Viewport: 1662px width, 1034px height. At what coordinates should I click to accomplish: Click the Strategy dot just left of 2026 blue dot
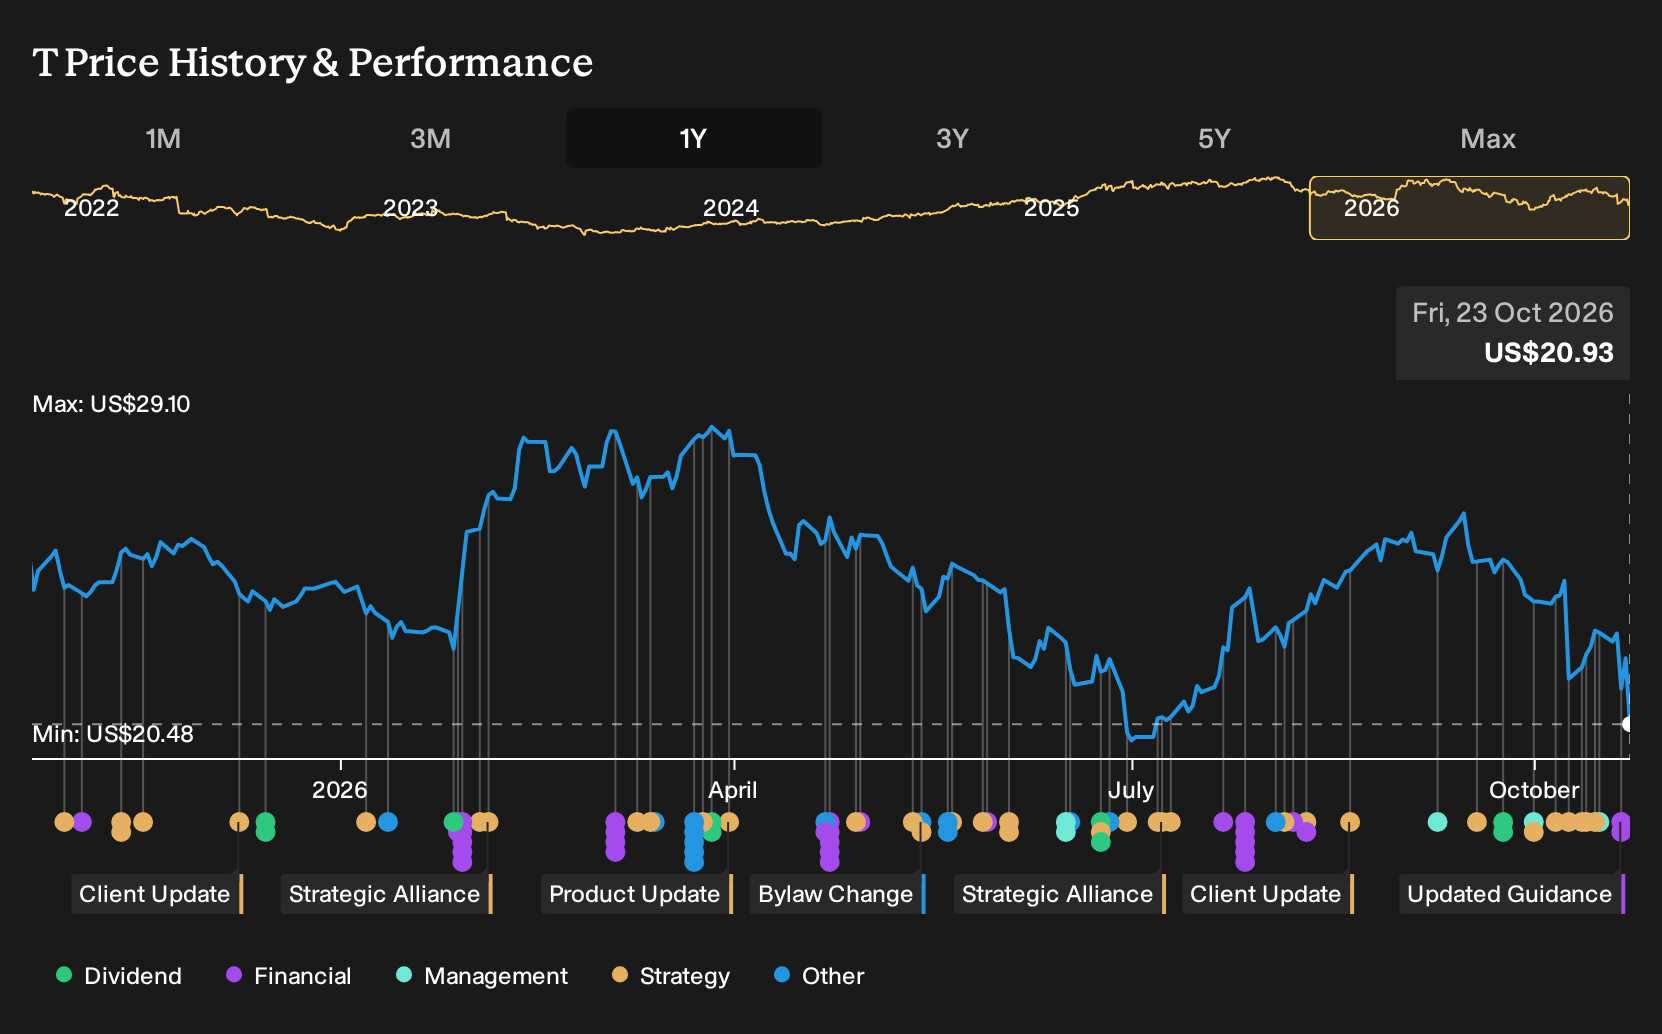point(366,822)
